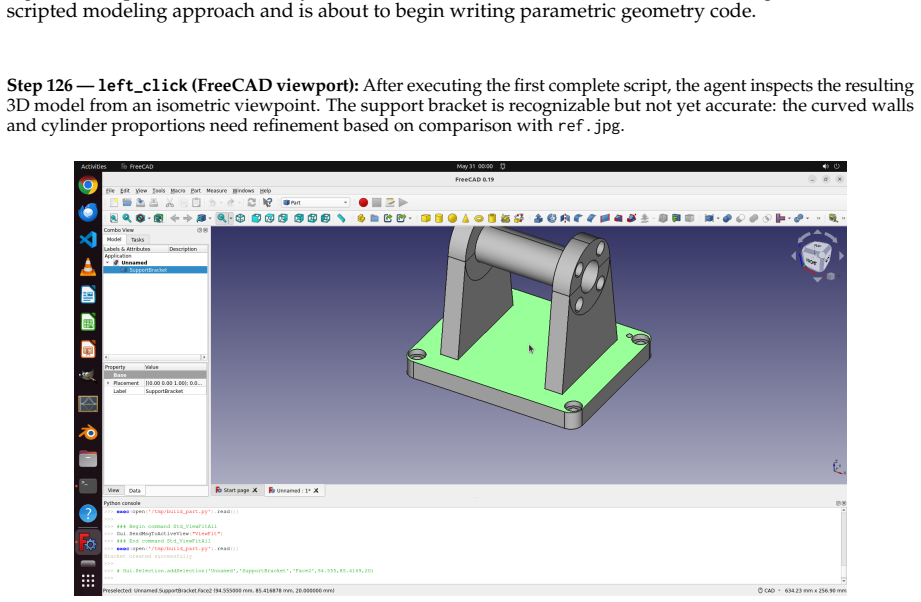Save the document with the save icon
Screen dimensions: 921x602
[140, 203]
